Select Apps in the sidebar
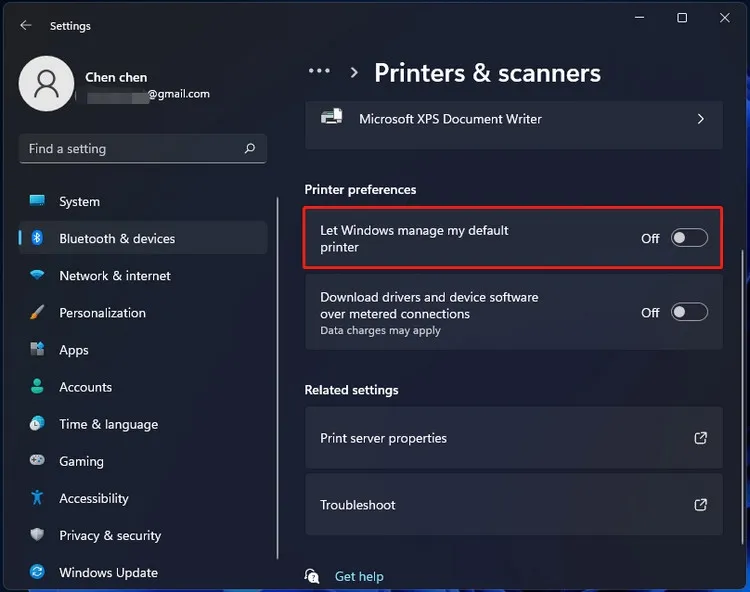750x592 pixels. tap(143, 350)
